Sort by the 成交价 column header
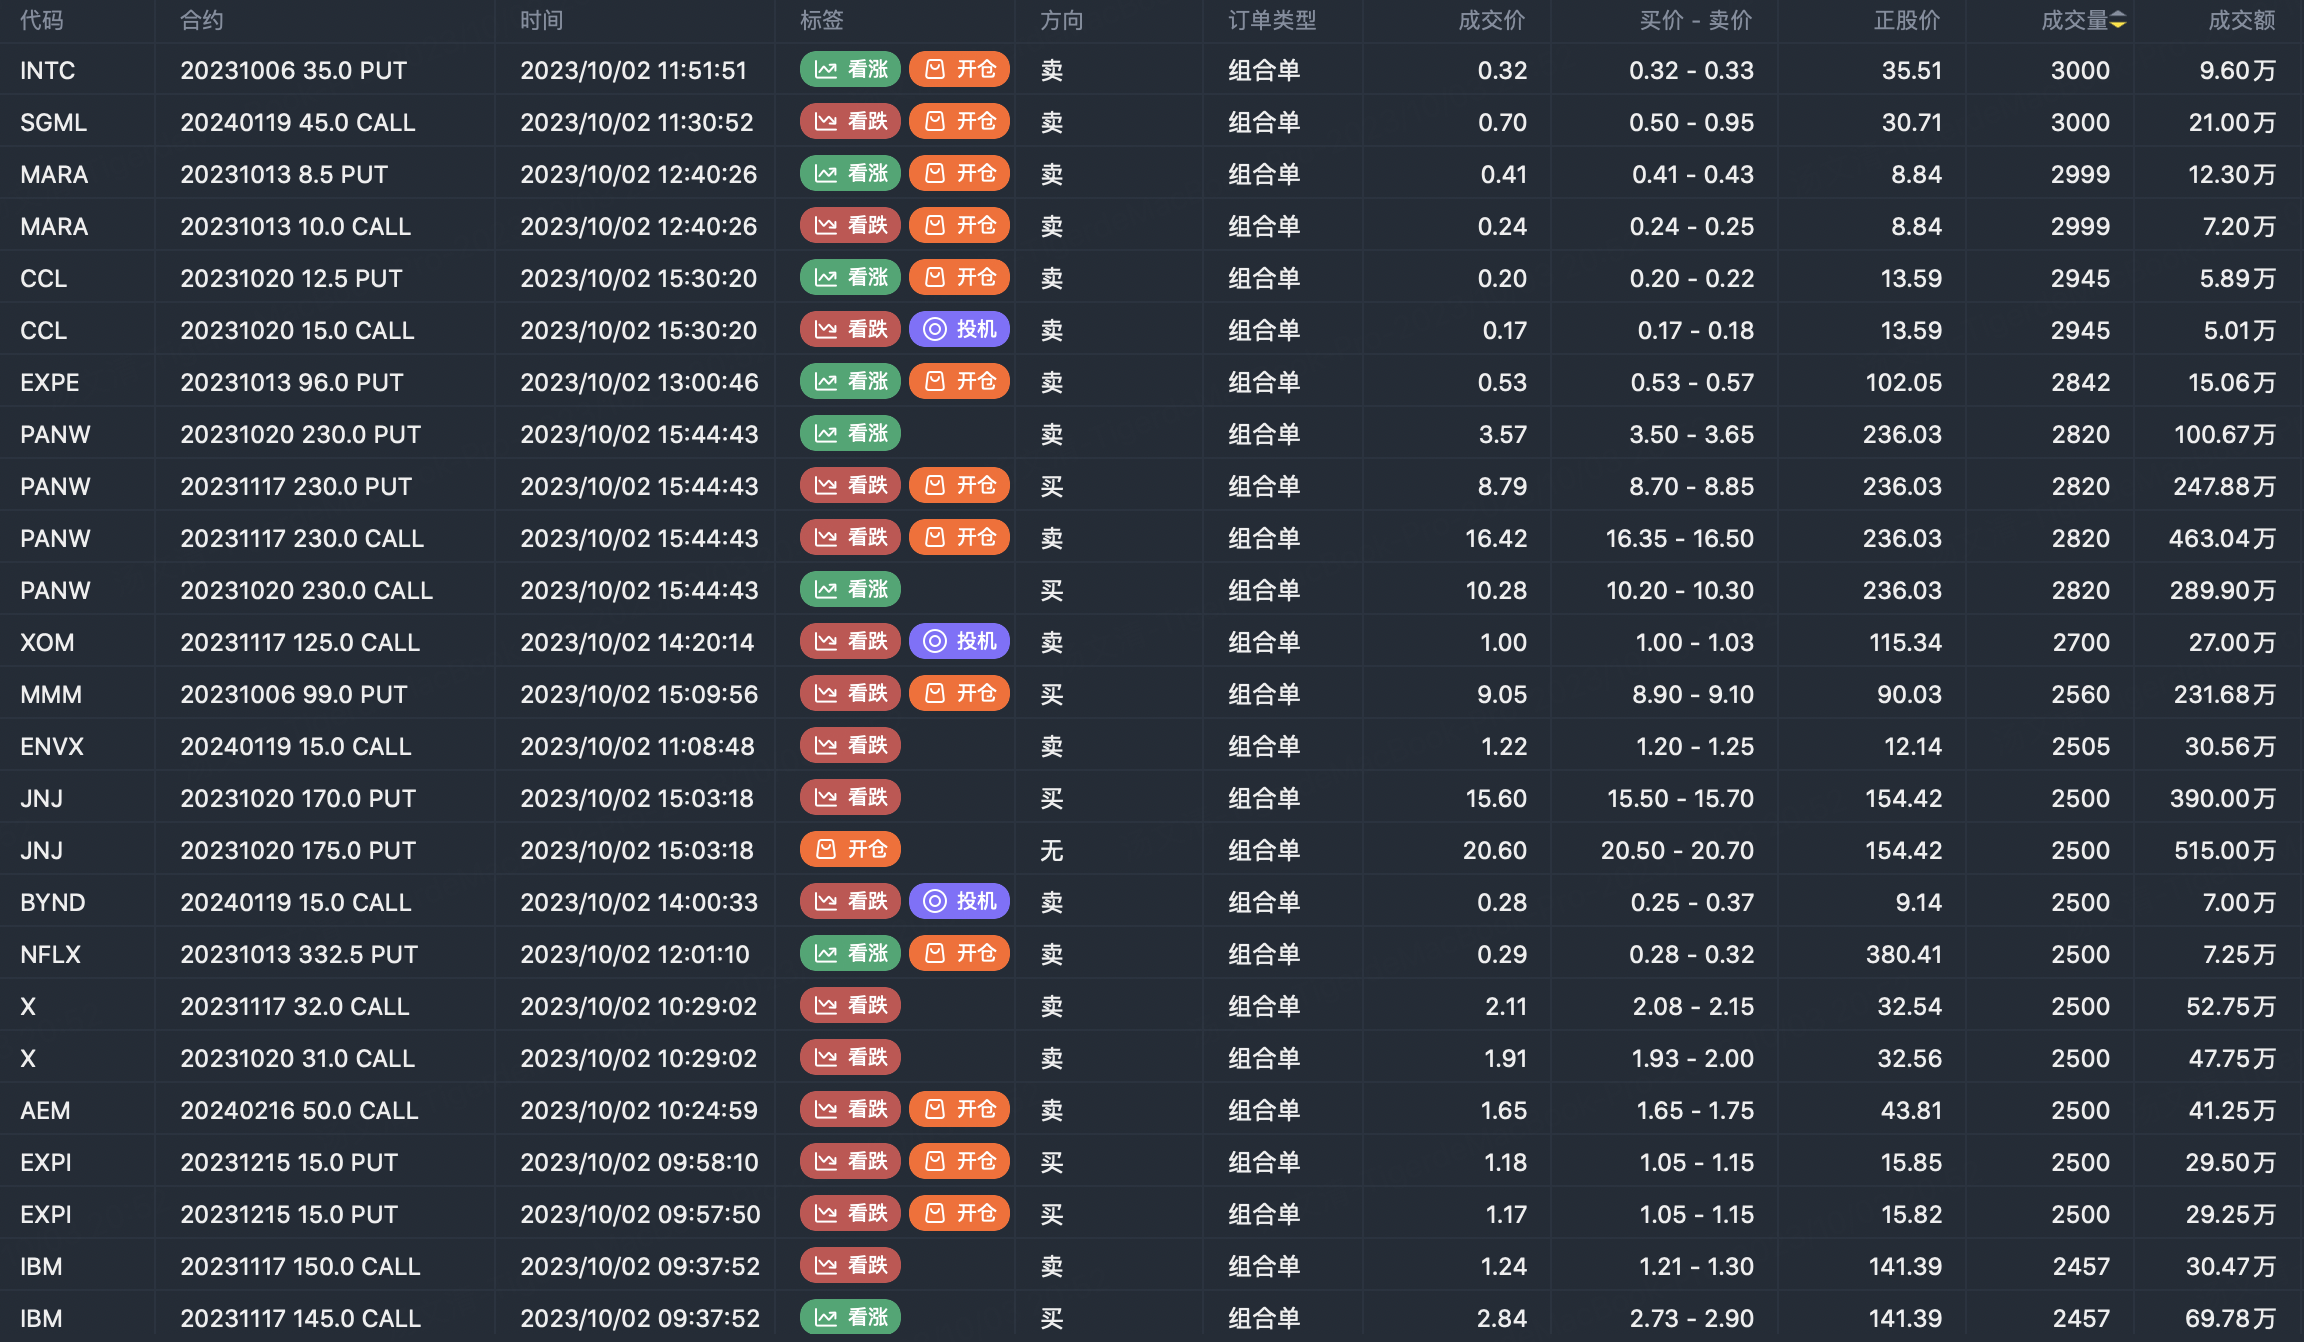Image resolution: width=2304 pixels, height=1342 pixels. (1491, 21)
